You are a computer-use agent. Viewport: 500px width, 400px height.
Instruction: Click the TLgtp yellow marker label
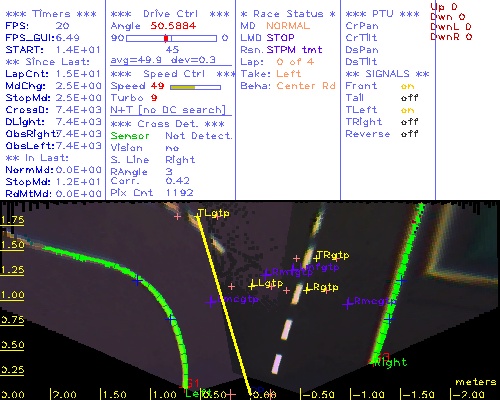(x=214, y=213)
